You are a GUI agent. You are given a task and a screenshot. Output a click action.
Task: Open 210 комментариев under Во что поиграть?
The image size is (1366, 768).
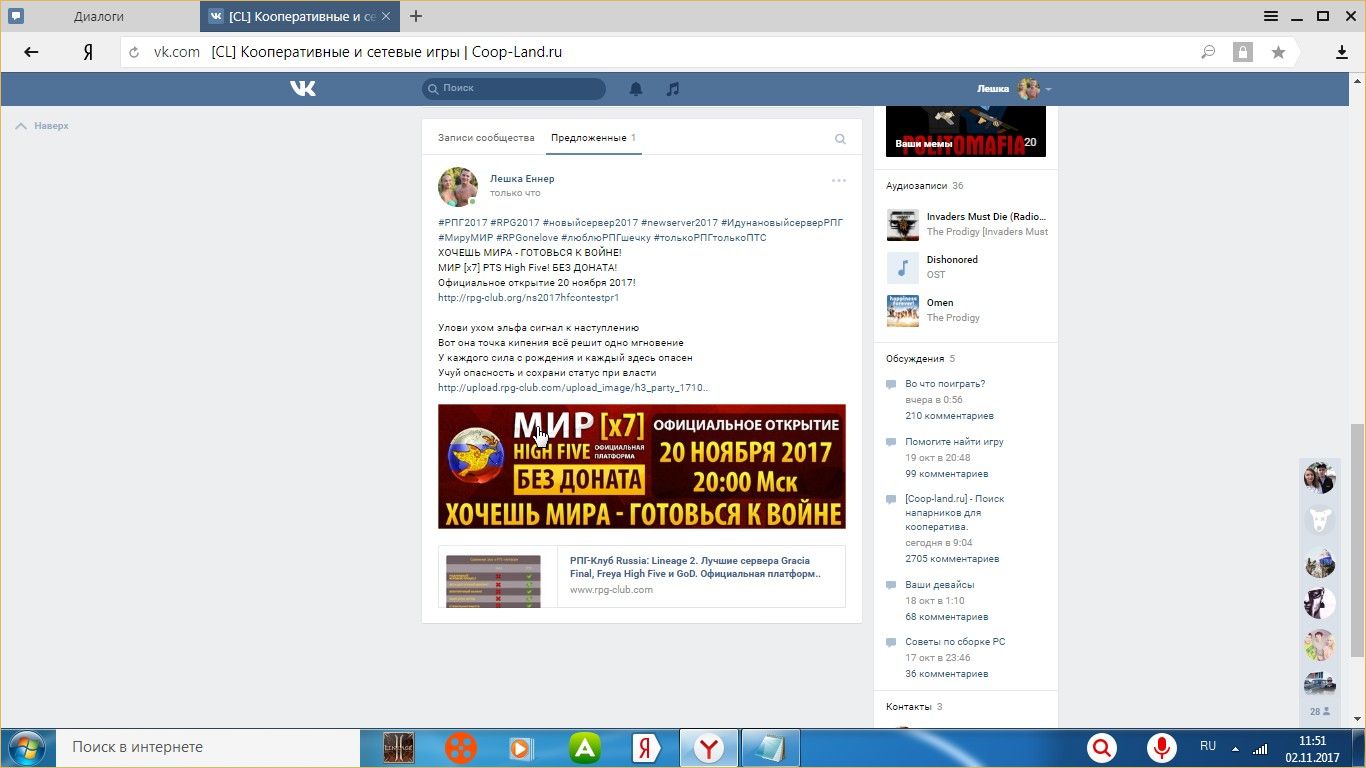pyautogui.click(x=949, y=416)
